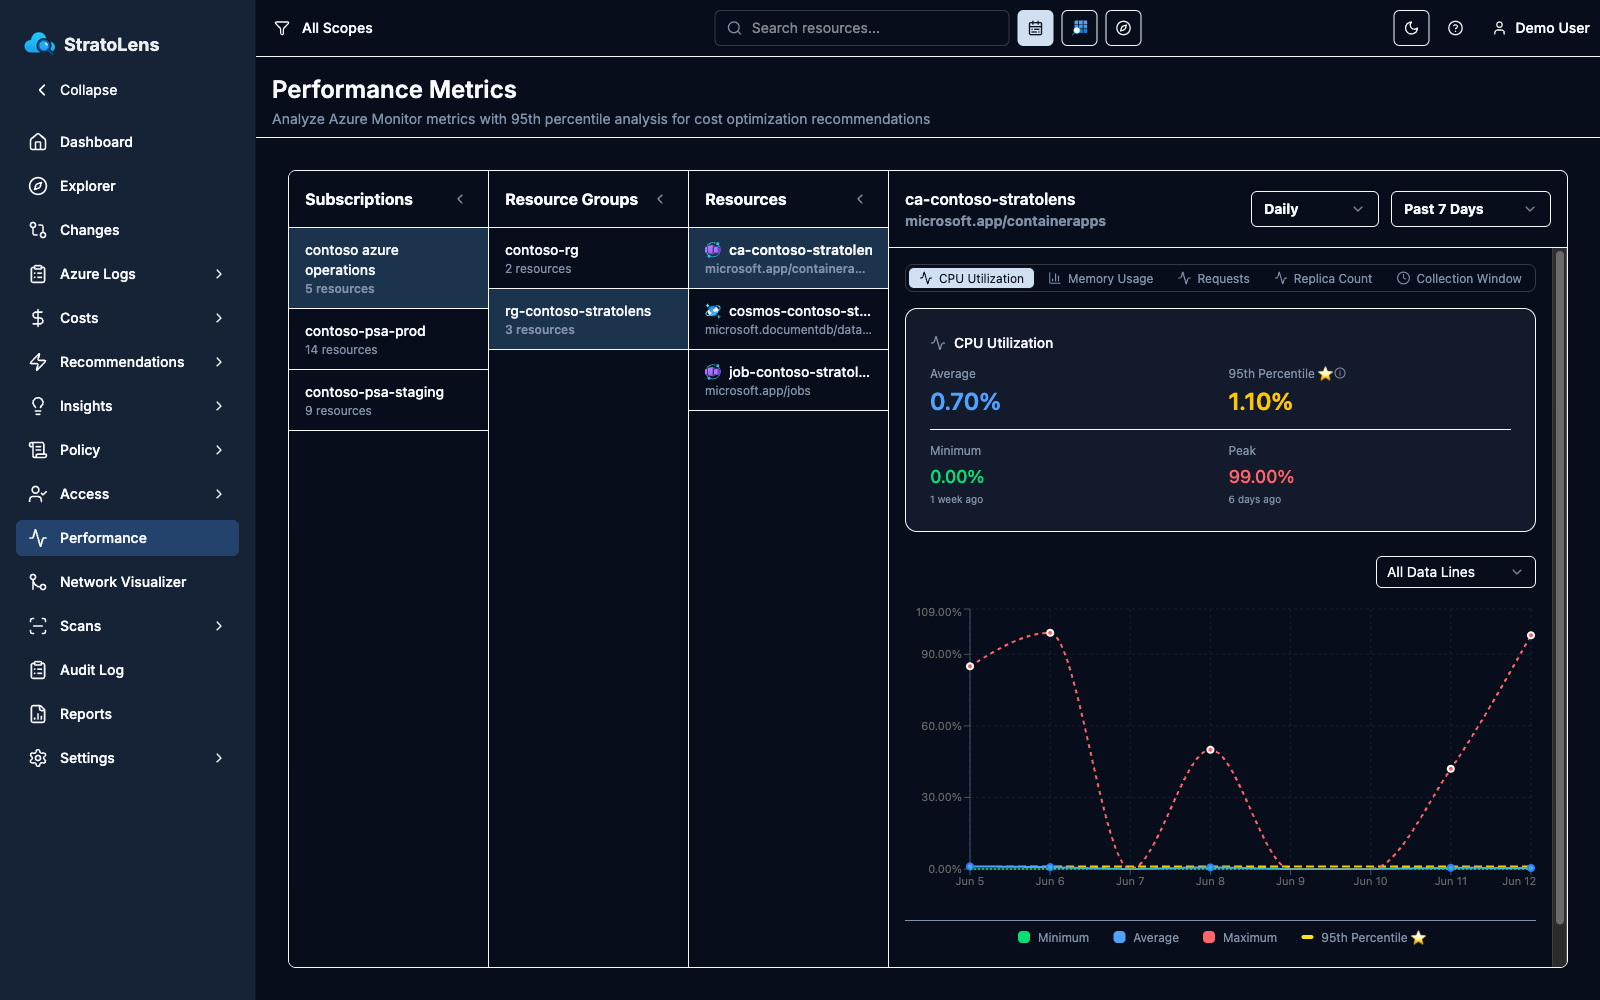Viewport: 1600px width, 1000px height.
Task: Open the Daily granularity dropdown
Action: (x=1315, y=209)
